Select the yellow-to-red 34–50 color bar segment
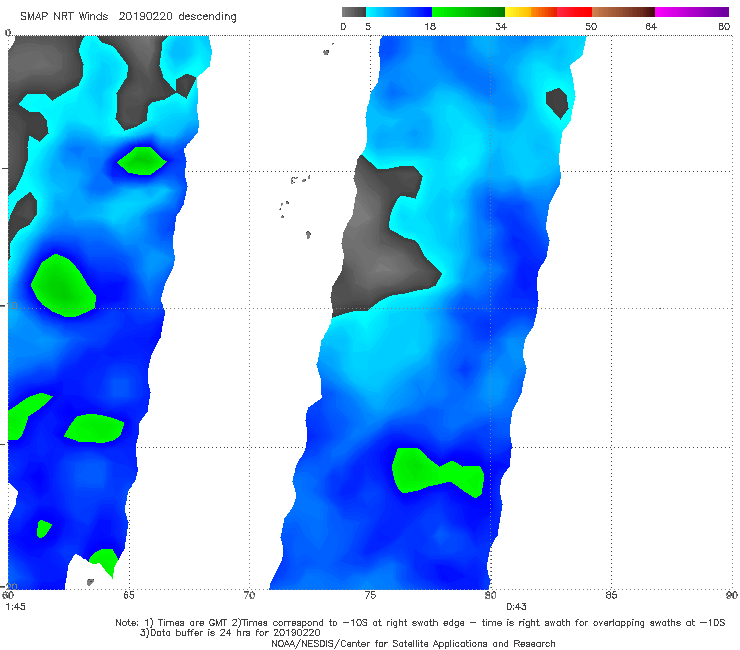This screenshot has width=740, height=650. 548,12
